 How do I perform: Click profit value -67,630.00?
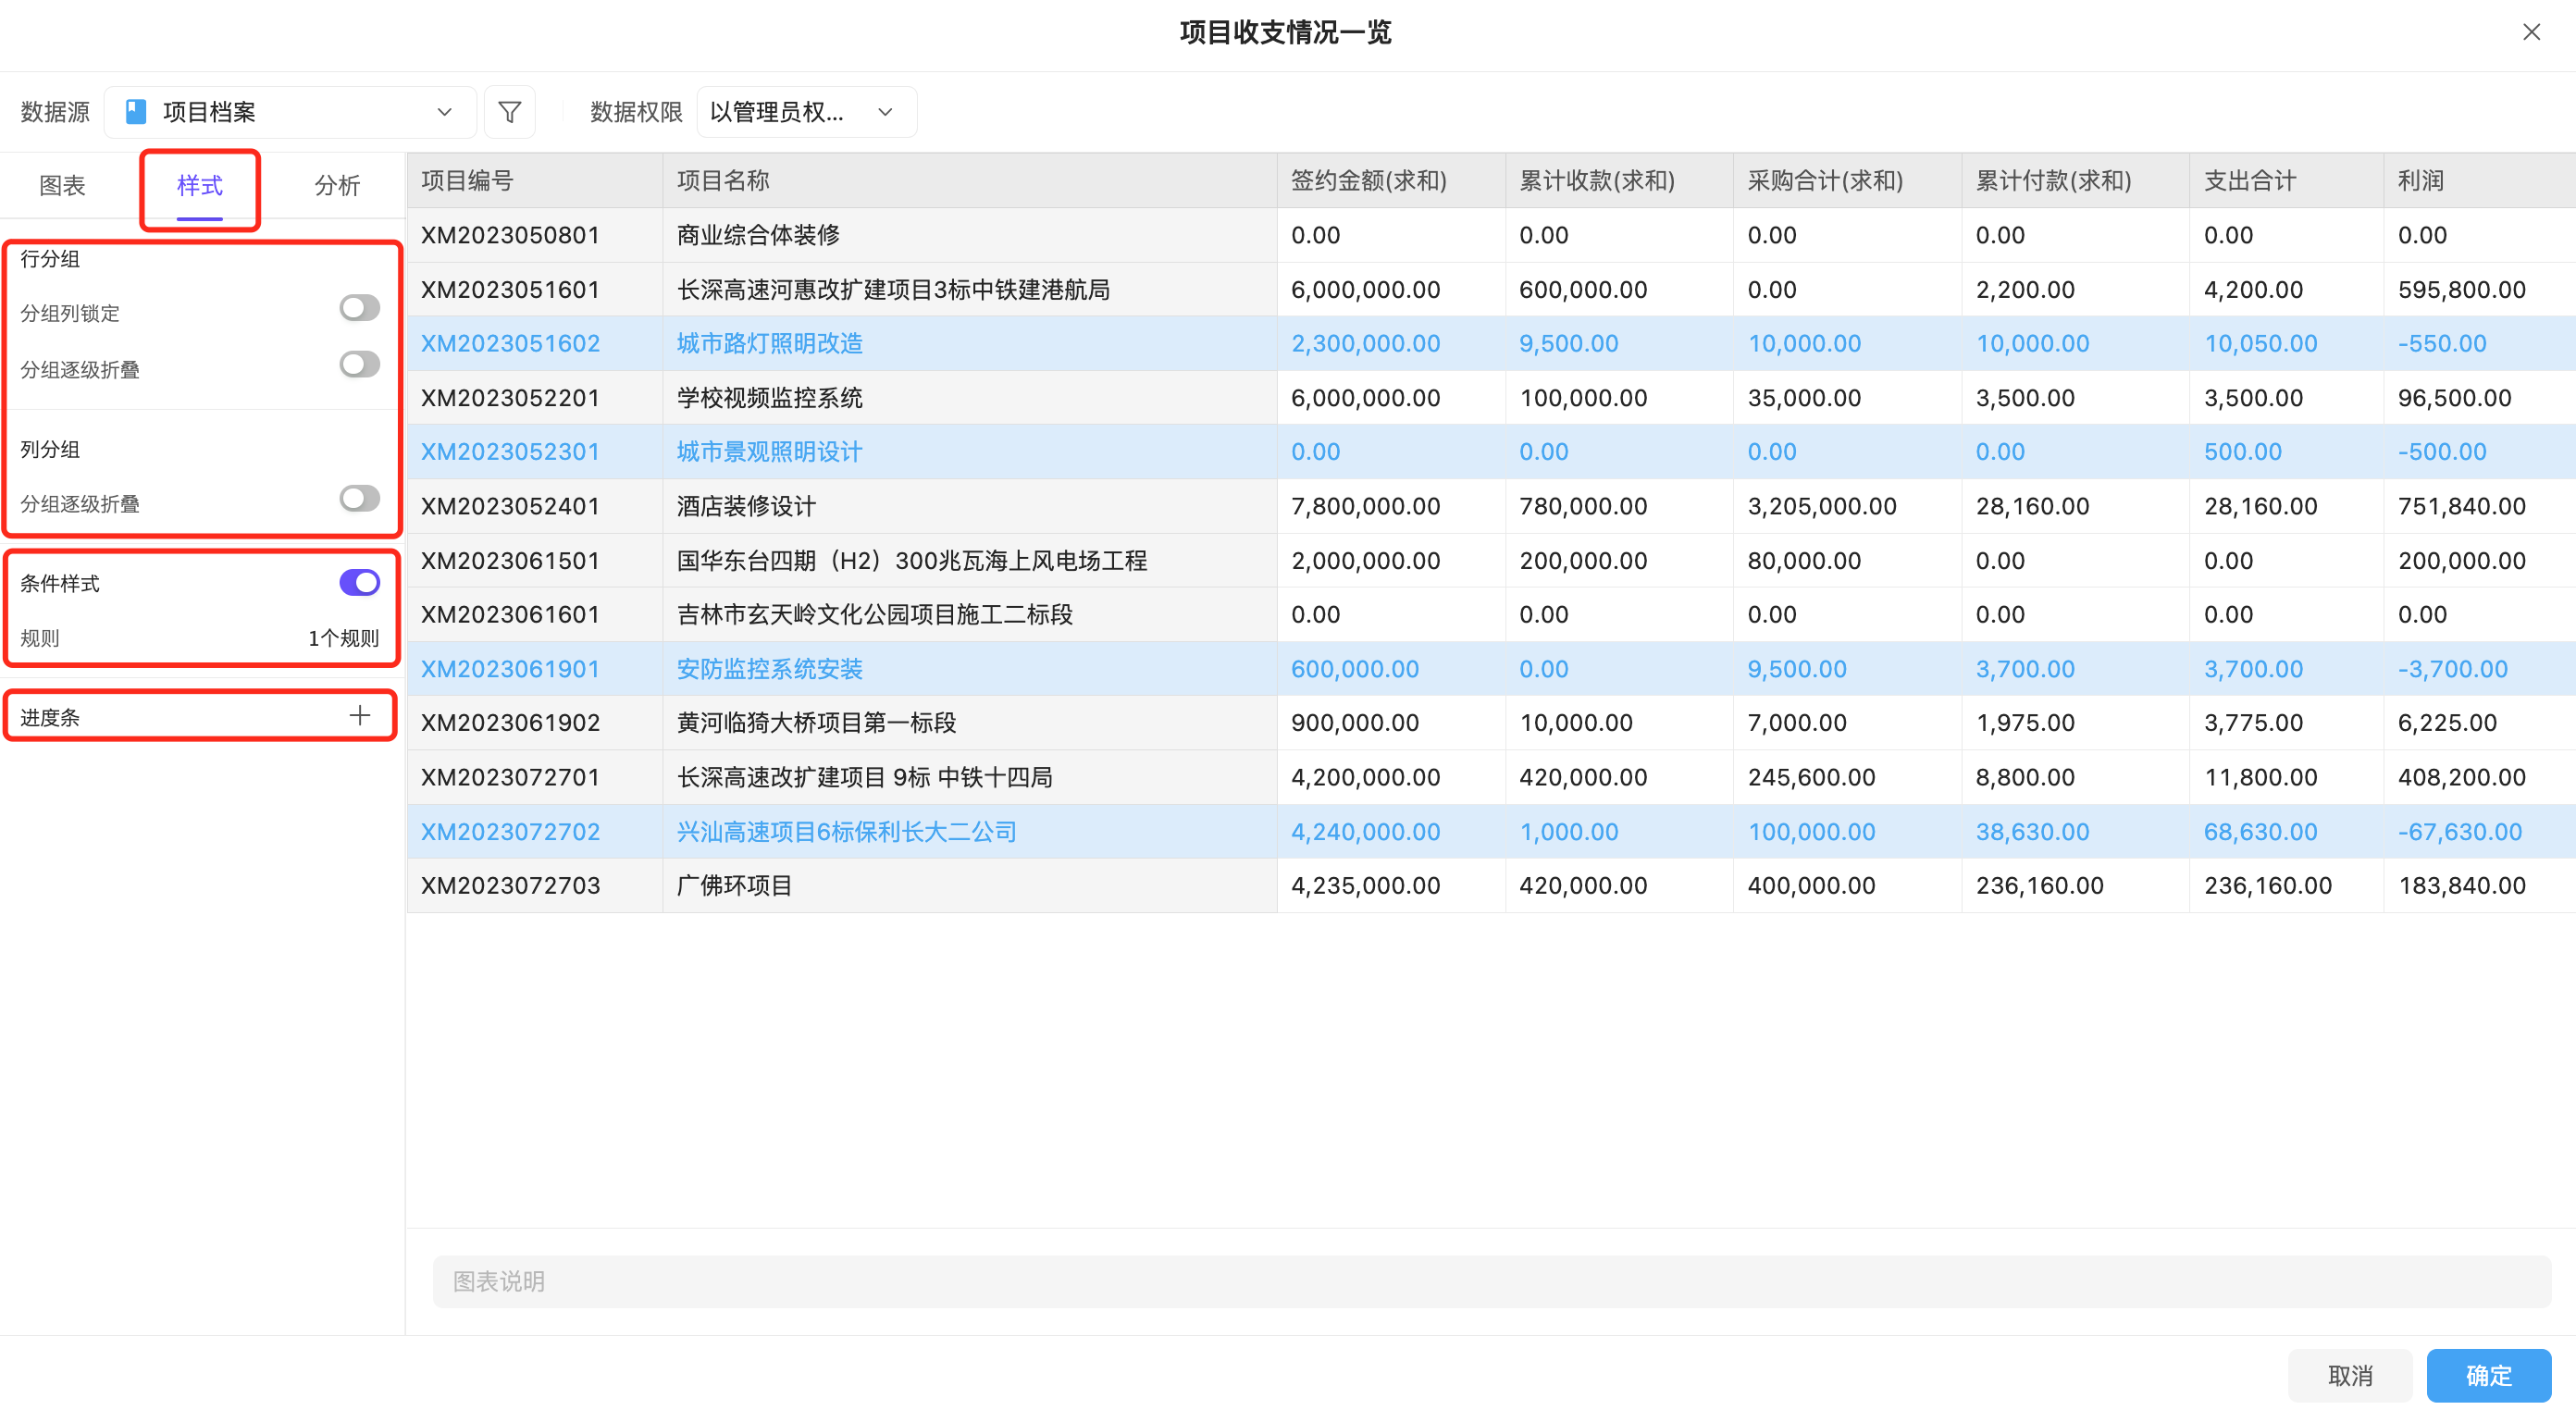click(2459, 831)
